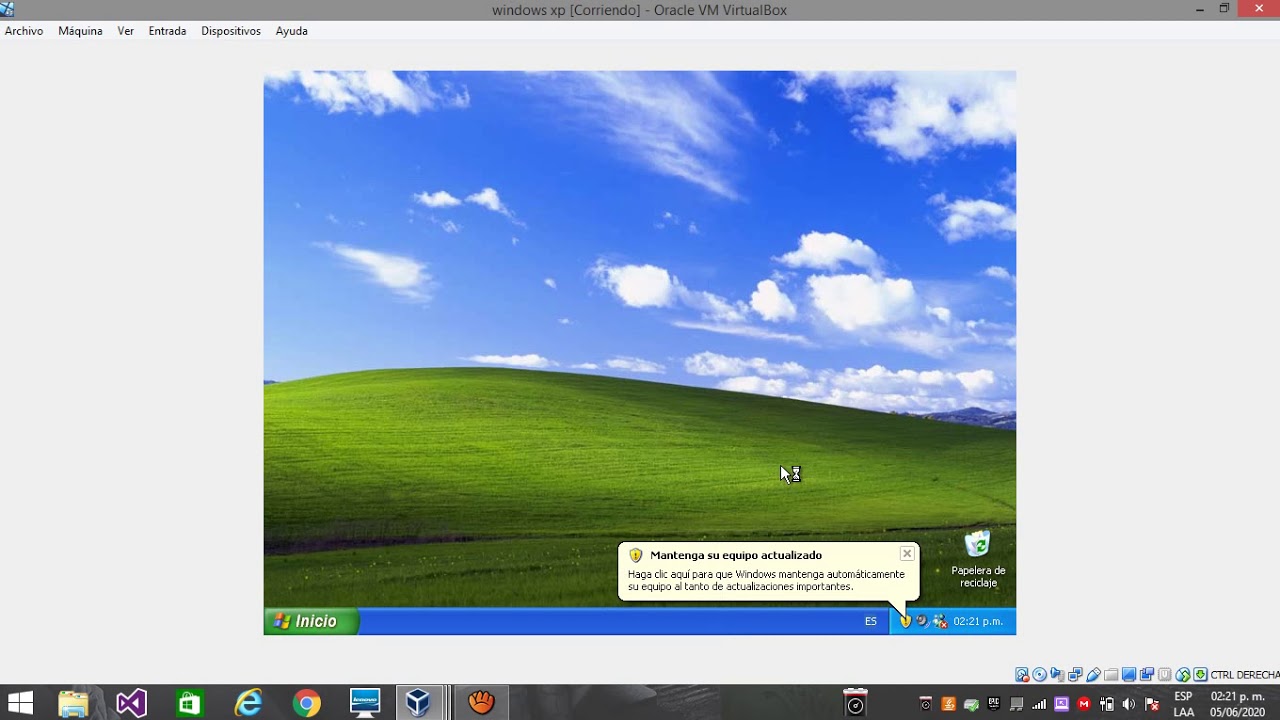The width and height of the screenshot is (1280, 720).
Task: Click the purple laptop icon in host tray
Action: click(x=1062, y=704)
